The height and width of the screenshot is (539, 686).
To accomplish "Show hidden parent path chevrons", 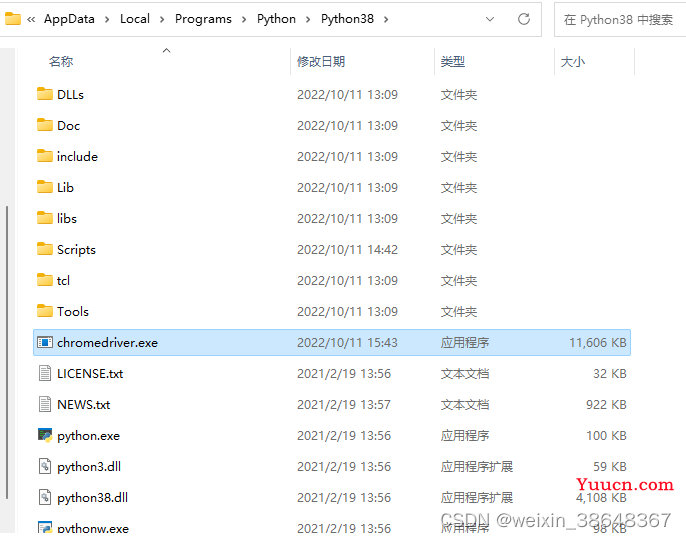I will (31, 19).
